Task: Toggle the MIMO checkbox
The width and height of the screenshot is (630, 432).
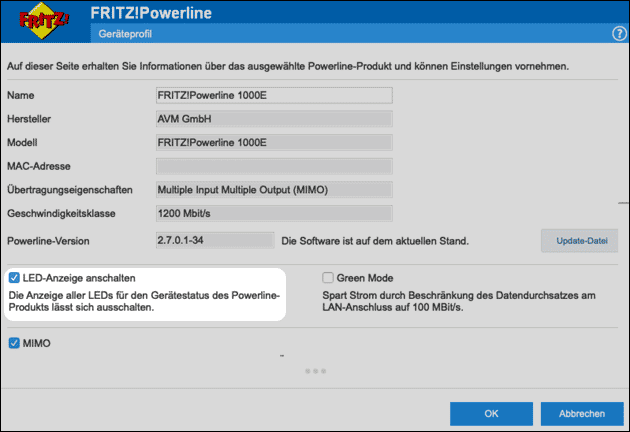Action: 14,343
